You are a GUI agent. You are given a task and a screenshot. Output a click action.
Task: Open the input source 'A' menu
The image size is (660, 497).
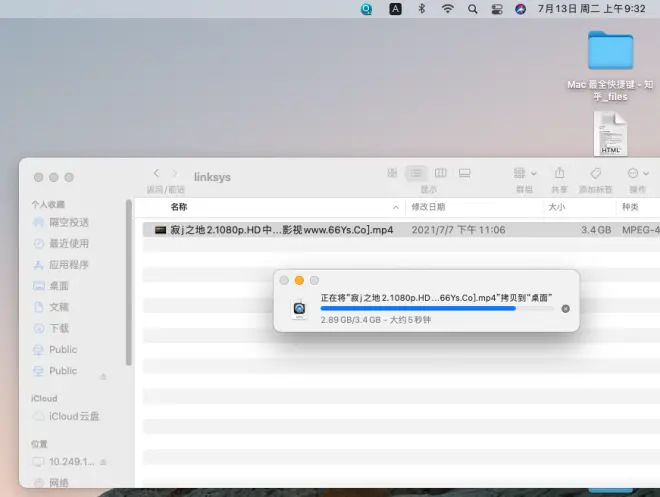click(x=395, y=9)
